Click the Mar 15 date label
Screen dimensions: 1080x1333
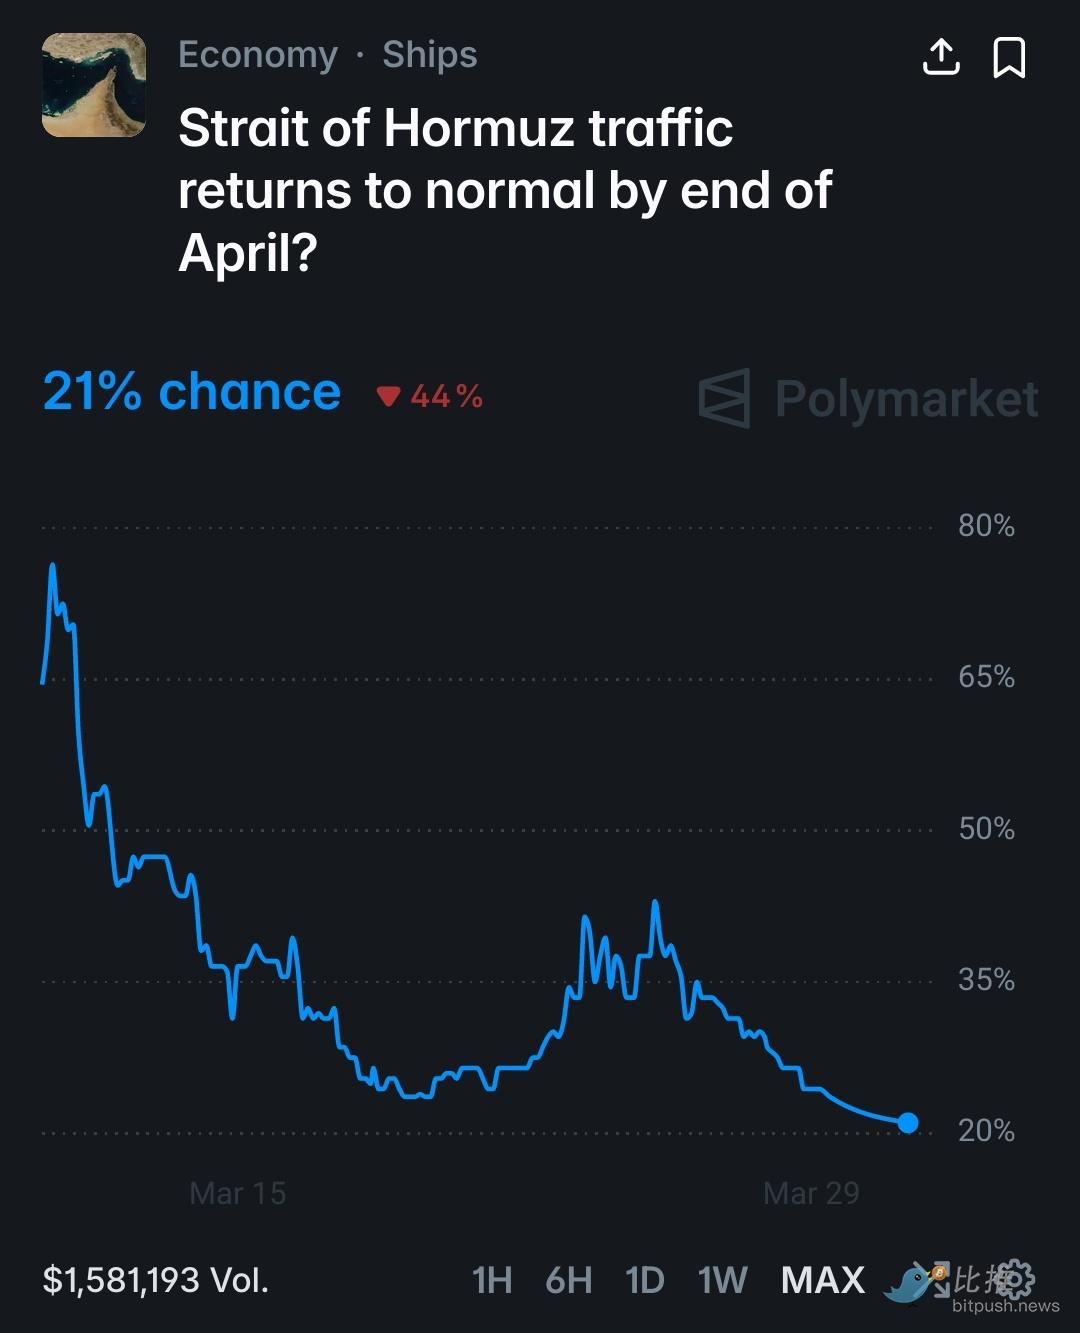pyautogui.click(x=237, y=1193)
